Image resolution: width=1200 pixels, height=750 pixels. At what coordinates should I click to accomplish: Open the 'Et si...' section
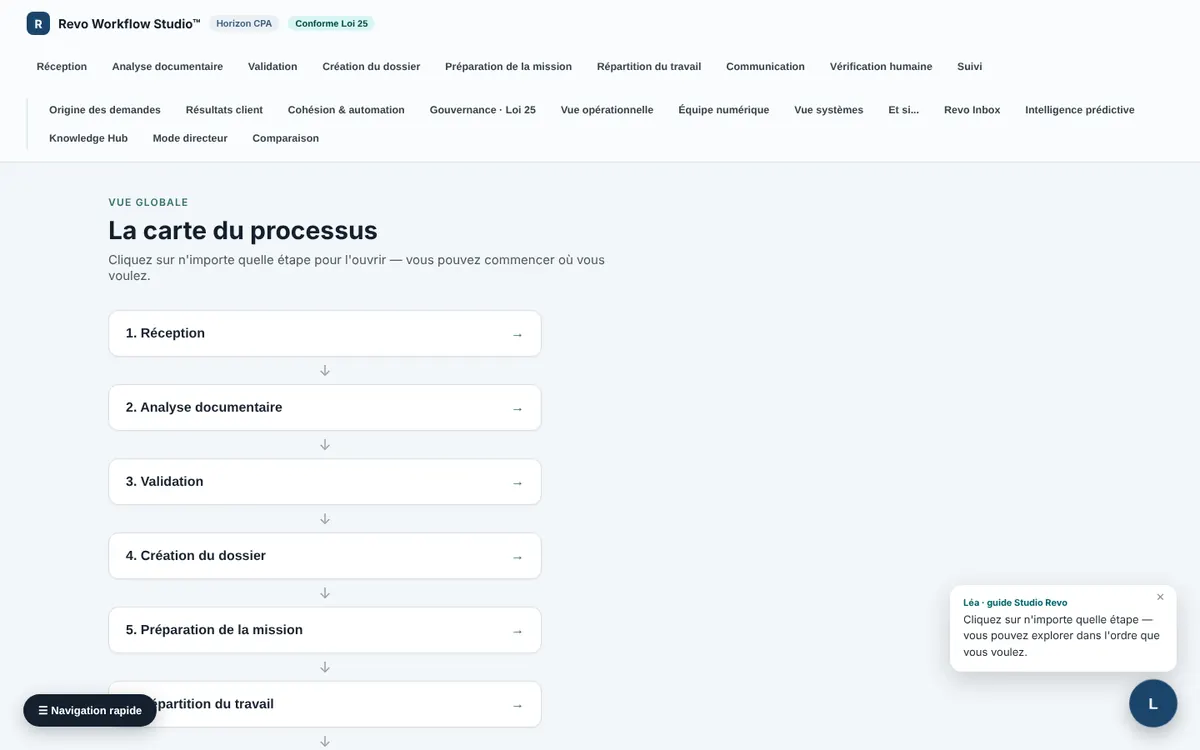[903, 110]
